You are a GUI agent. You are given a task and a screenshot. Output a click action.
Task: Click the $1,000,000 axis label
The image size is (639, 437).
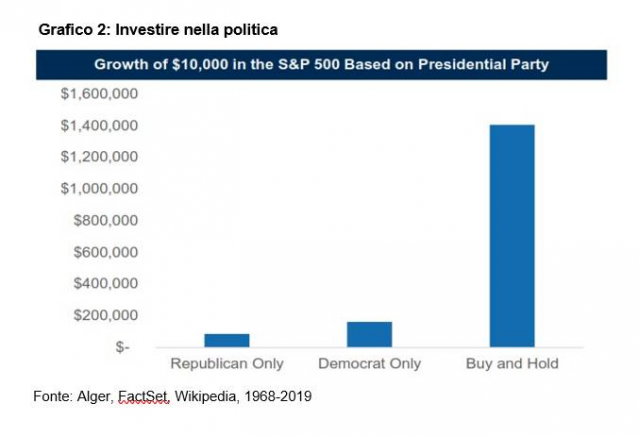(99, 188)
